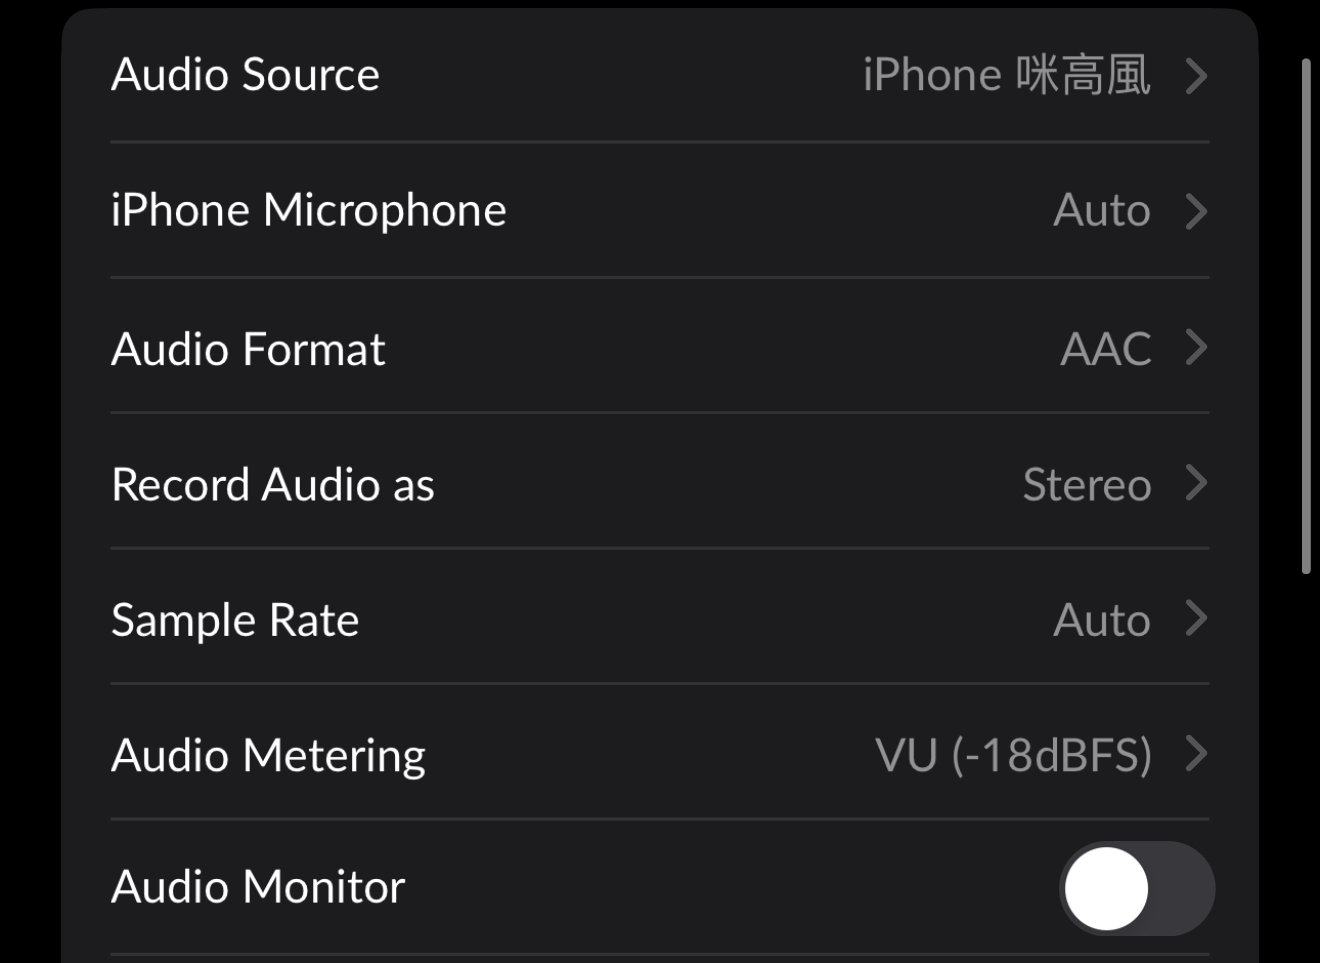
Task: Change the AAC audio format value
Action: coord(1106,349)
